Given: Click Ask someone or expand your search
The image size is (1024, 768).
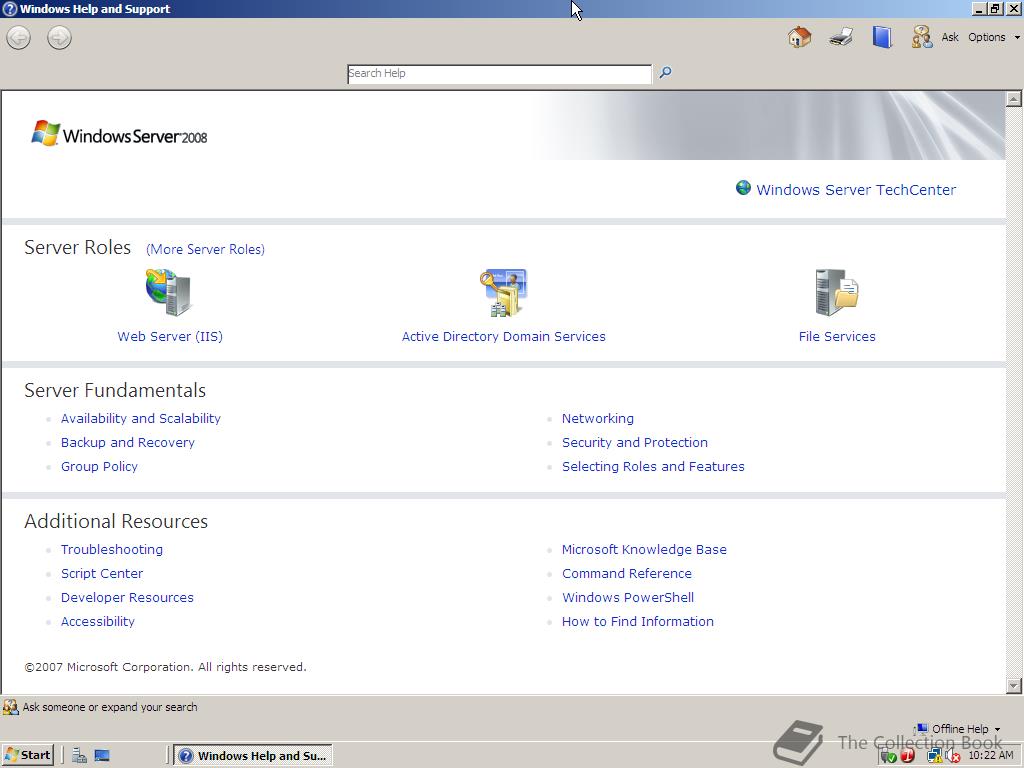Looking at the screenshot, I should pyautogui.click(x=110, y=707).
